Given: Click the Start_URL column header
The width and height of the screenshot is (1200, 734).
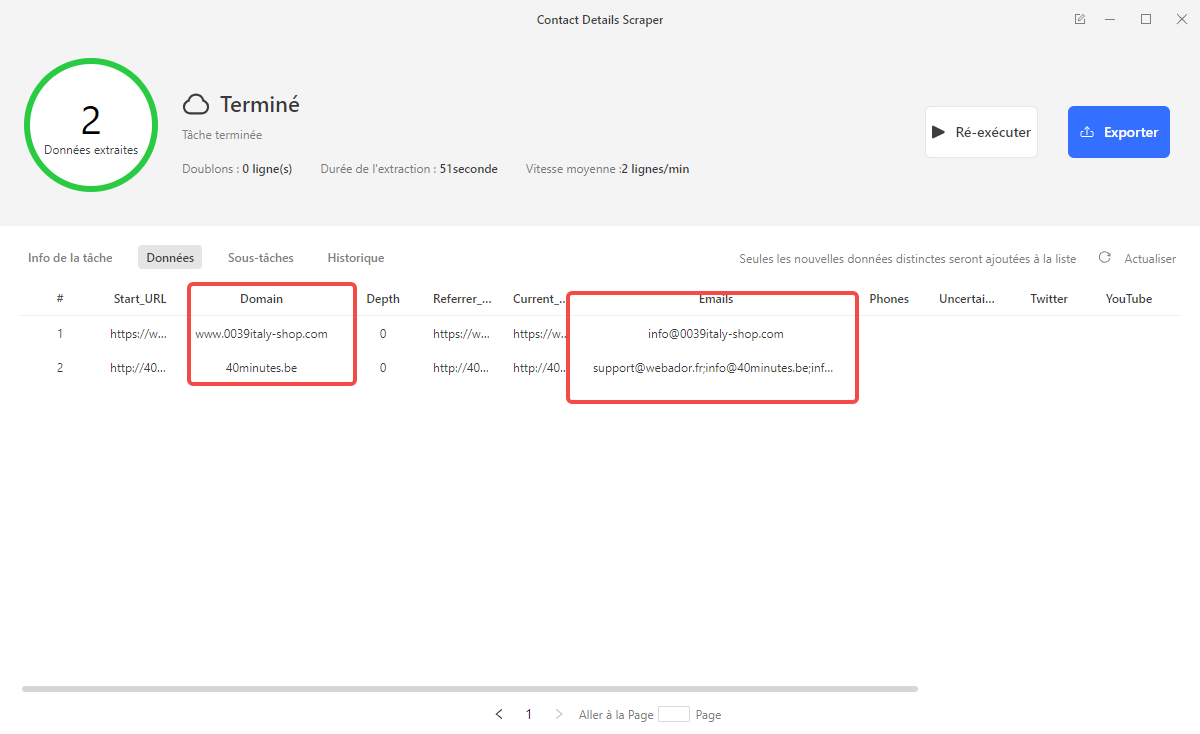Looking at the screenshot, I should 140,299.
